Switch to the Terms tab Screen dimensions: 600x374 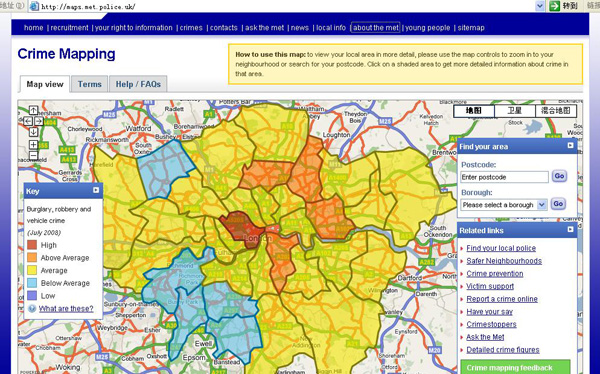coord(90,84)
